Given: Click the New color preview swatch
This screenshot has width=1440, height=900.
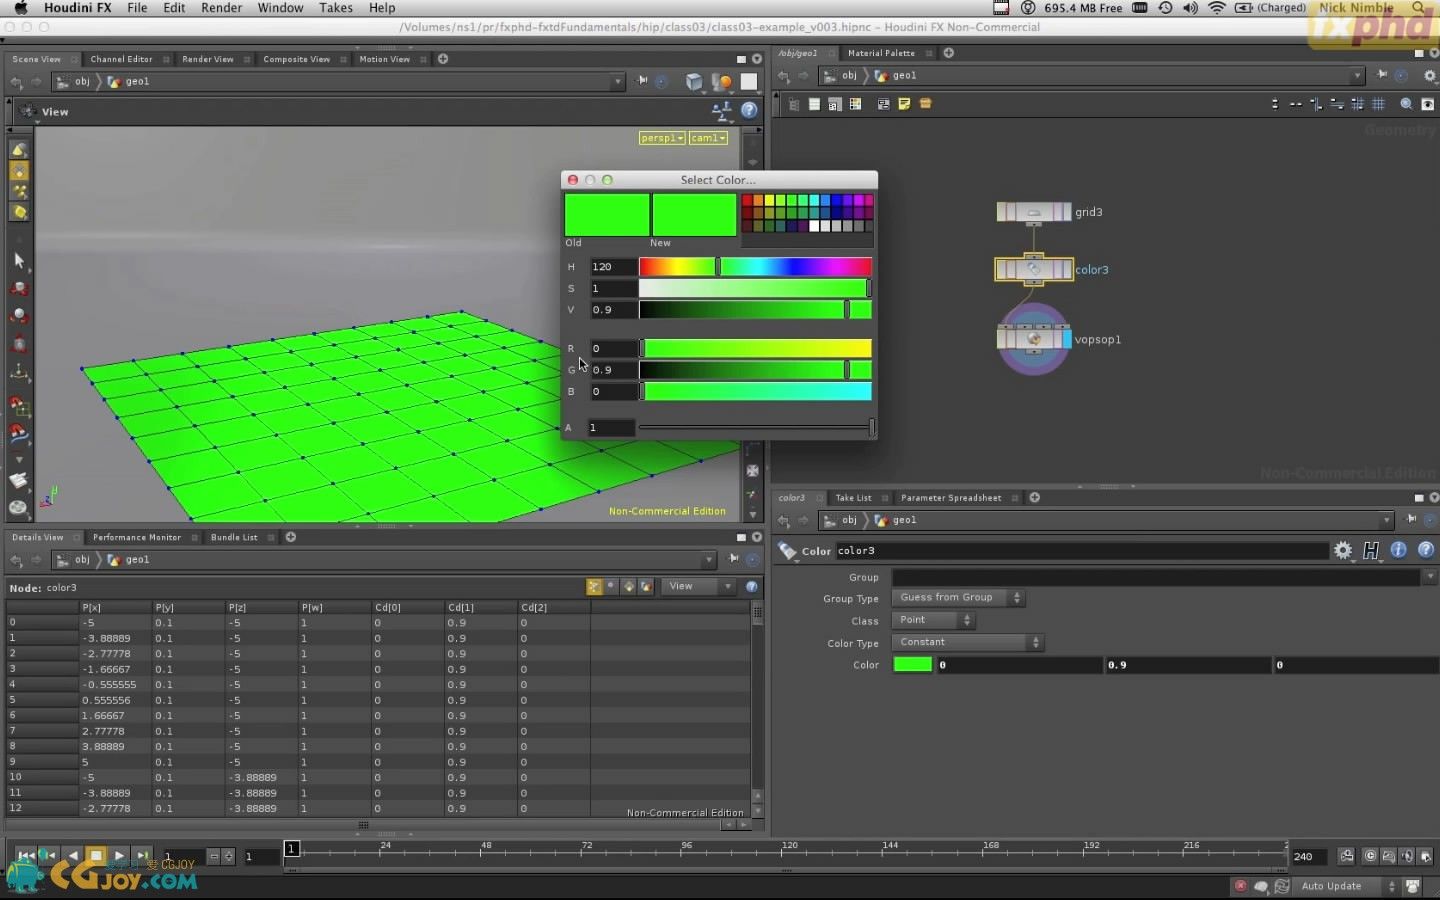Looking at the screenshot, I should pos(694,215).
